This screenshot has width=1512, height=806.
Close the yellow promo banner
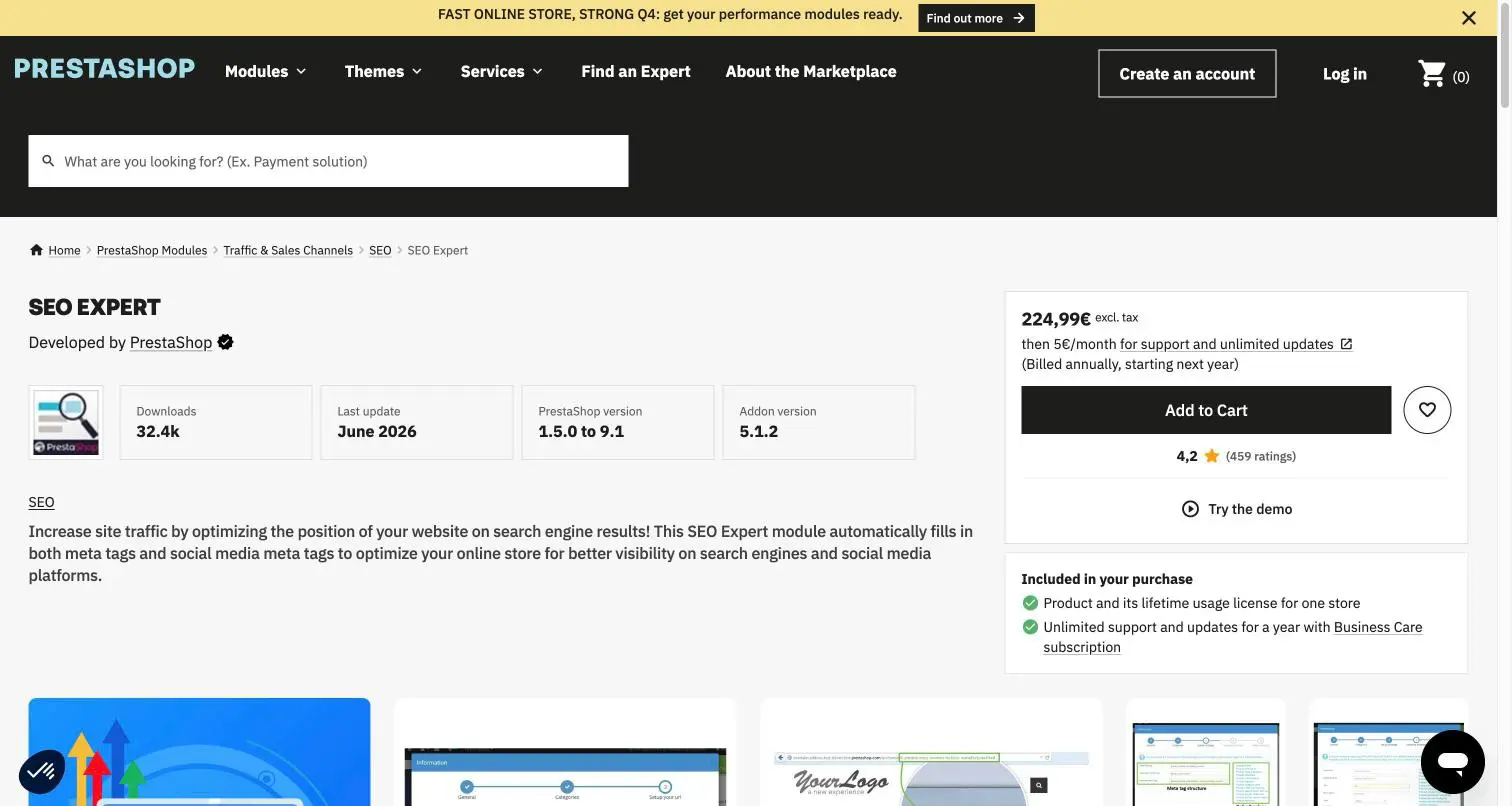pos(1468,18)
